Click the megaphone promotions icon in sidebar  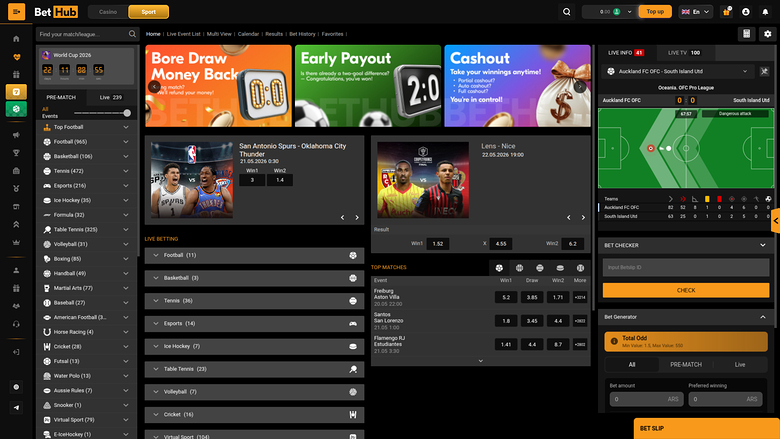point(16,135)
